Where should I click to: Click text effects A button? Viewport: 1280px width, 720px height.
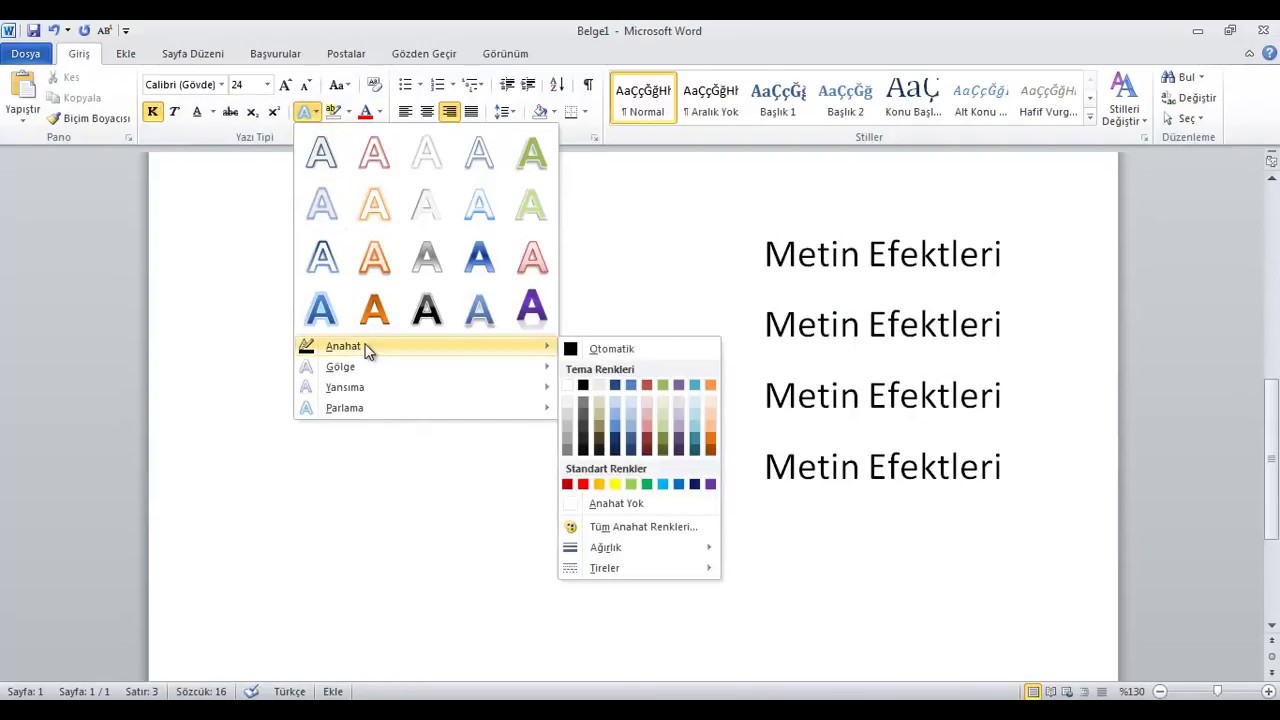[303, 112]
